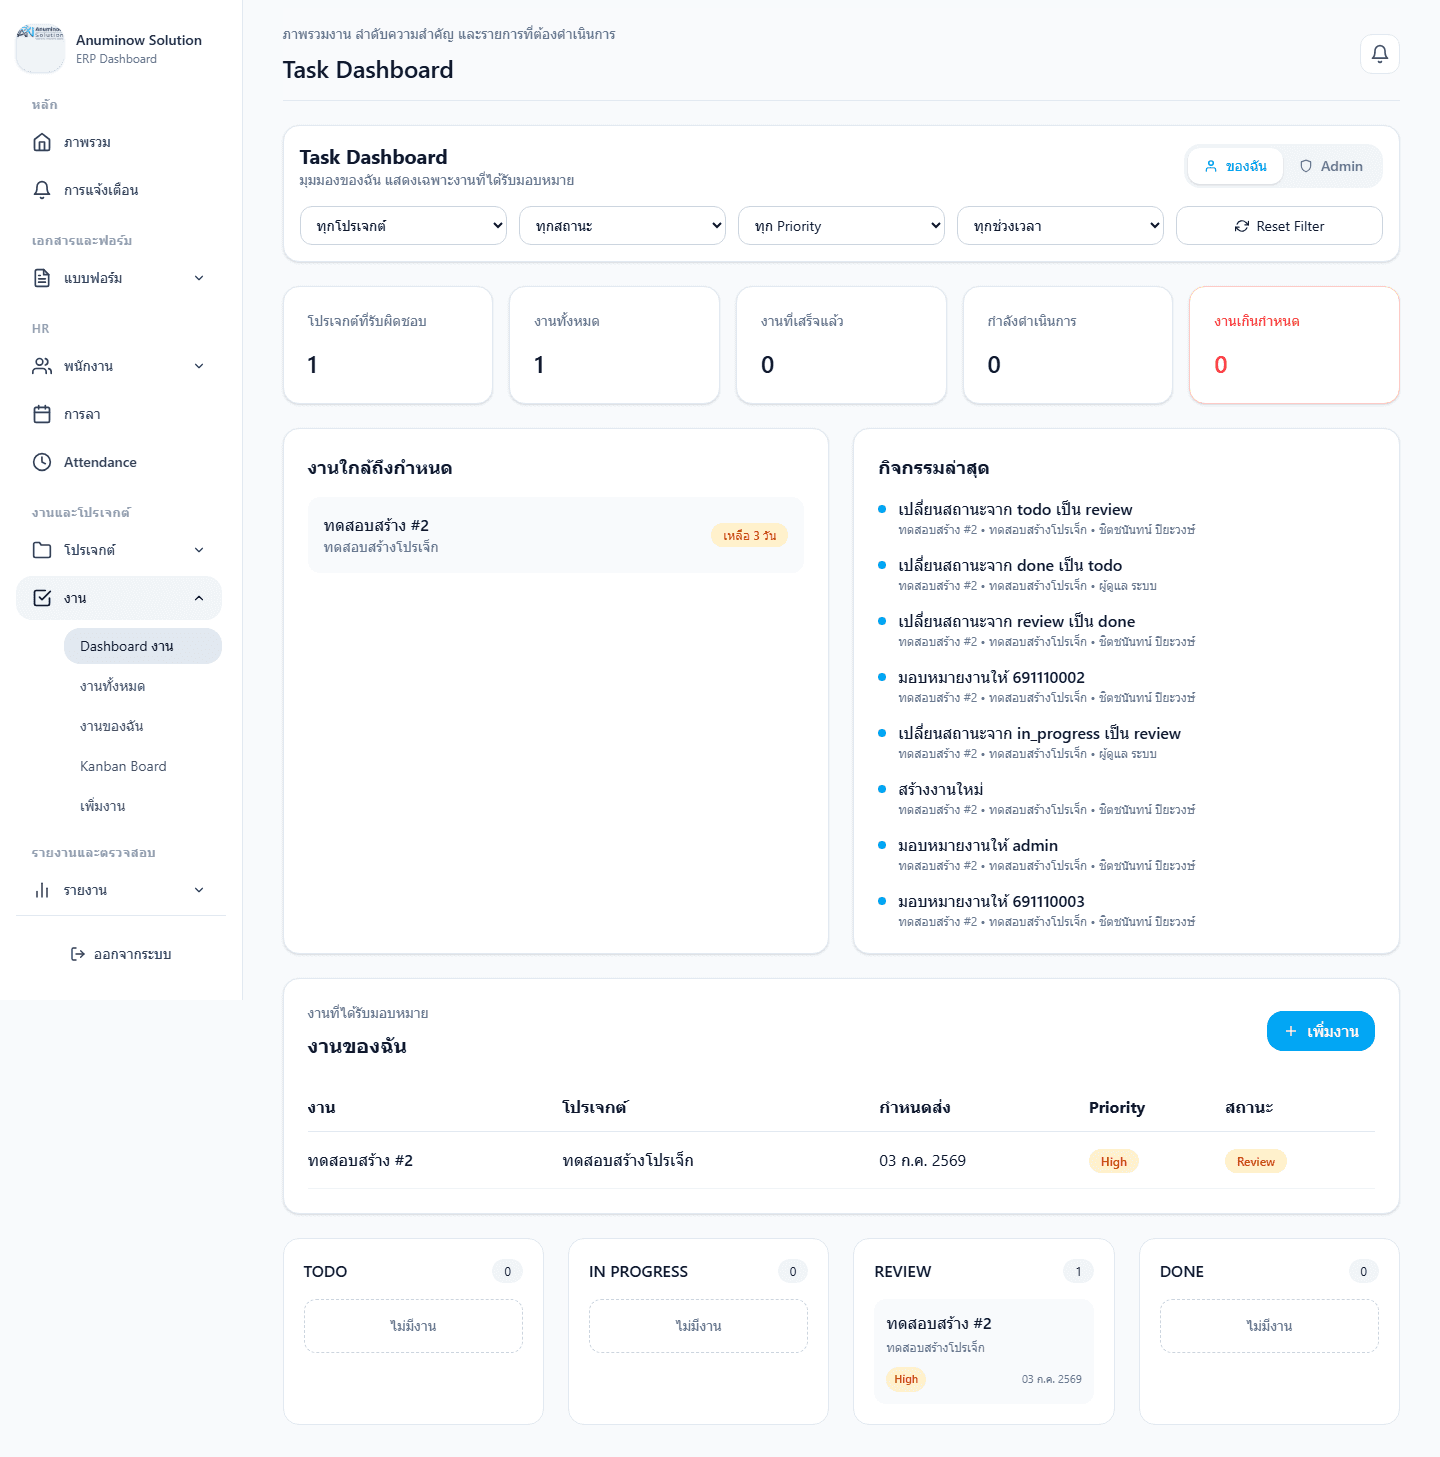
Task: Open the ทดสอบสร้าง #2 card in REVIEW column
Action: pos(984,1351)
